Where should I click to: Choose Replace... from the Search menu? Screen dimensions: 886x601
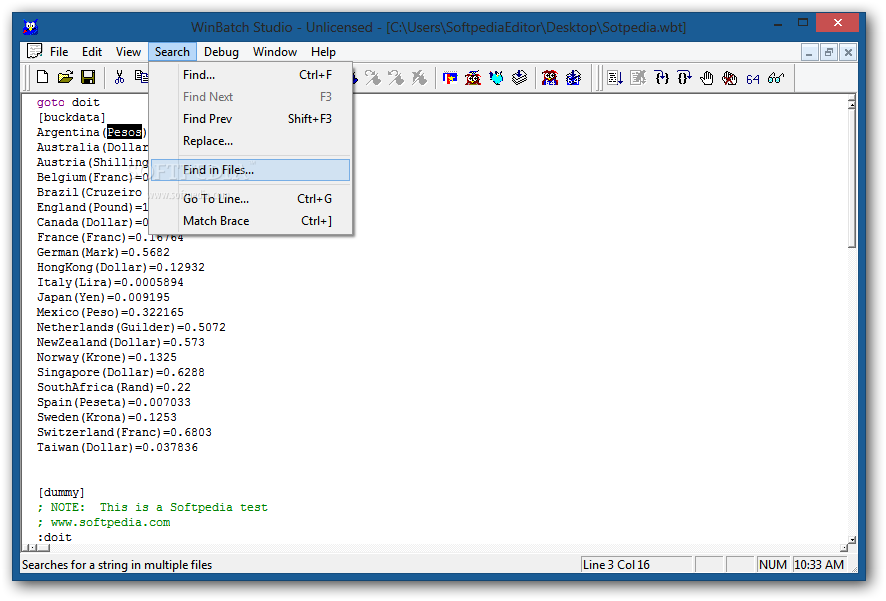click(250, 141)
